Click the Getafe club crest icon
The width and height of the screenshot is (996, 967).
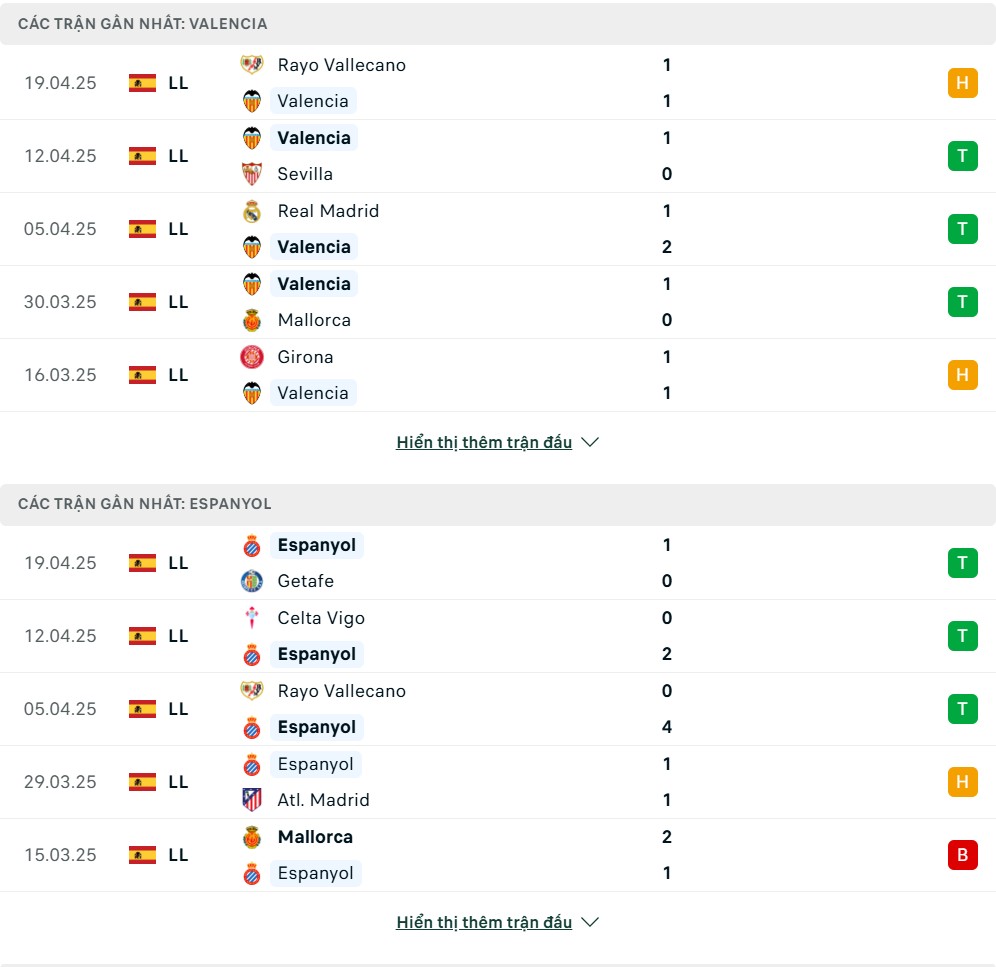tap(252, 581)
